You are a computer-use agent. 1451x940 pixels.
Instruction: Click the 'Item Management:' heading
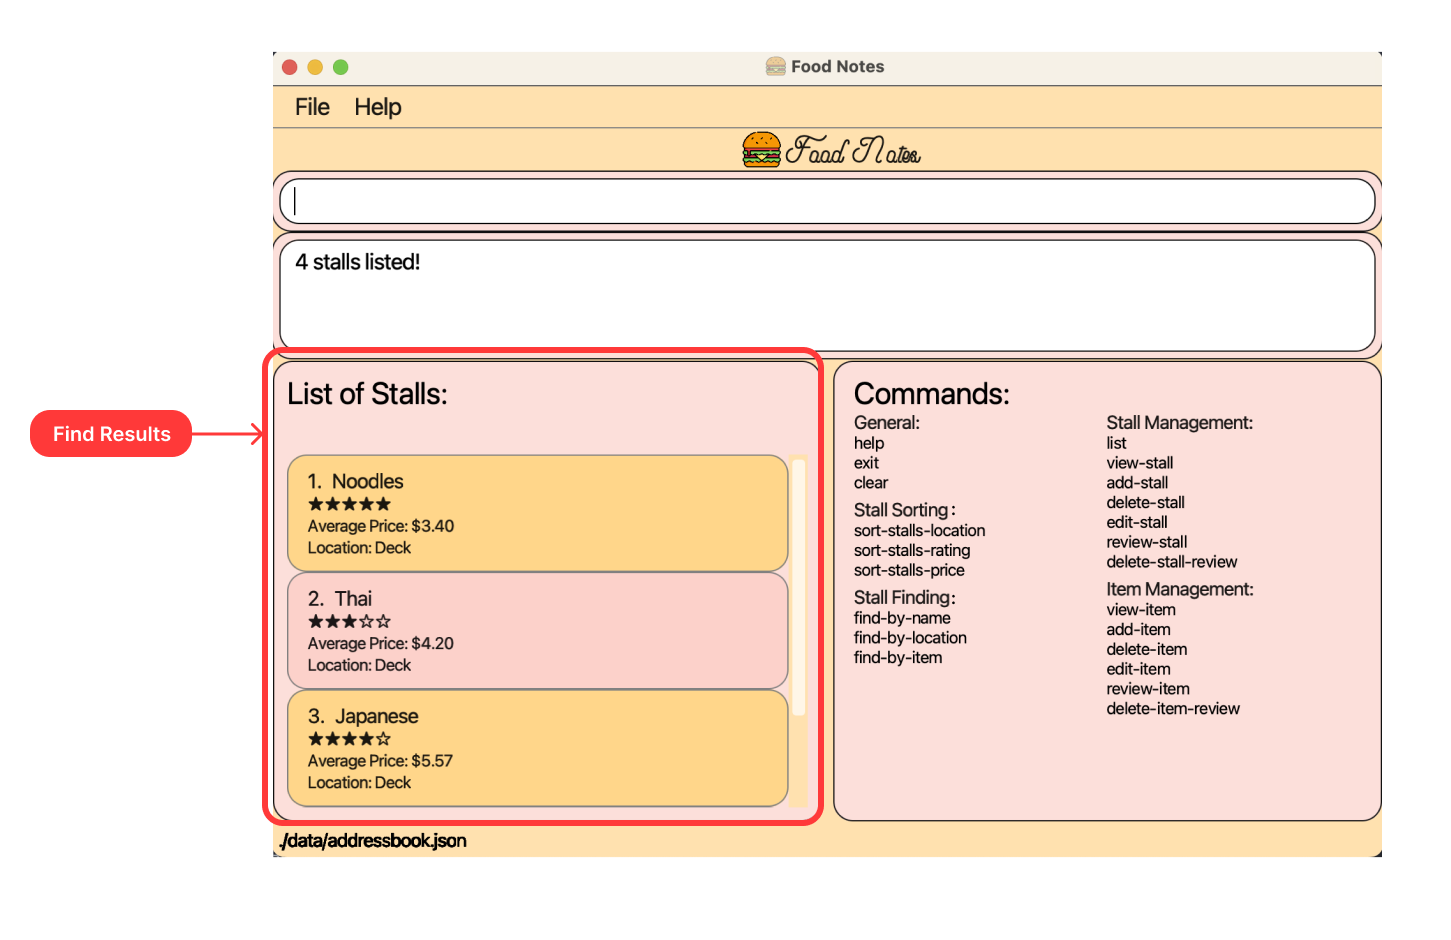pos(1179,590)
